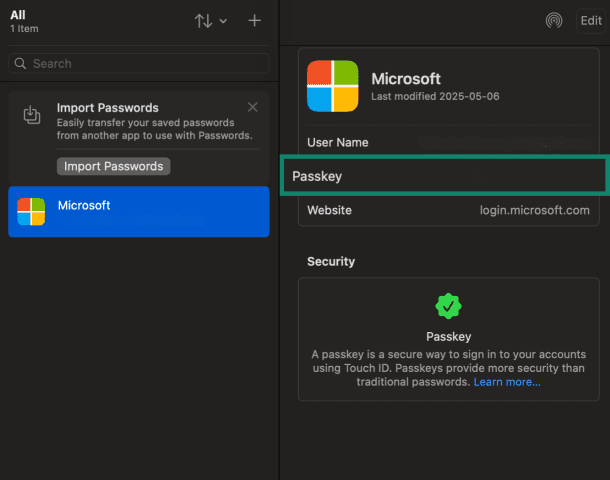The height and width of the screenshot is (480, 610).
Task: Open the Learn more link
Action: 507,382
